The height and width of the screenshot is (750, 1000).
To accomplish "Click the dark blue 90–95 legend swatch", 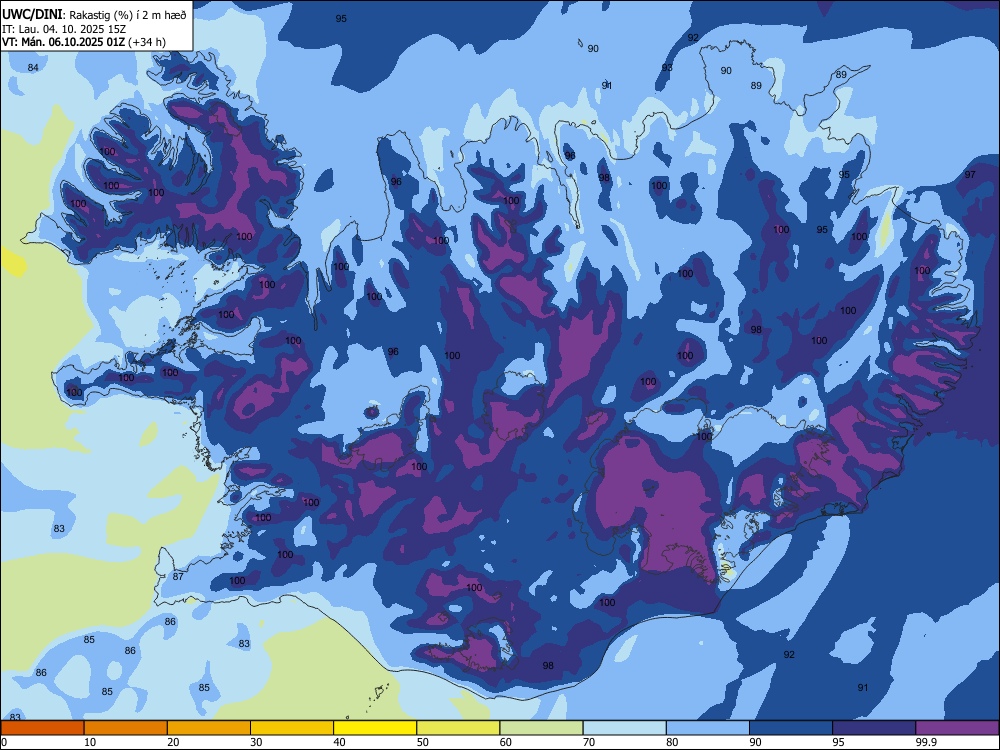I will [x=791, y=728].
